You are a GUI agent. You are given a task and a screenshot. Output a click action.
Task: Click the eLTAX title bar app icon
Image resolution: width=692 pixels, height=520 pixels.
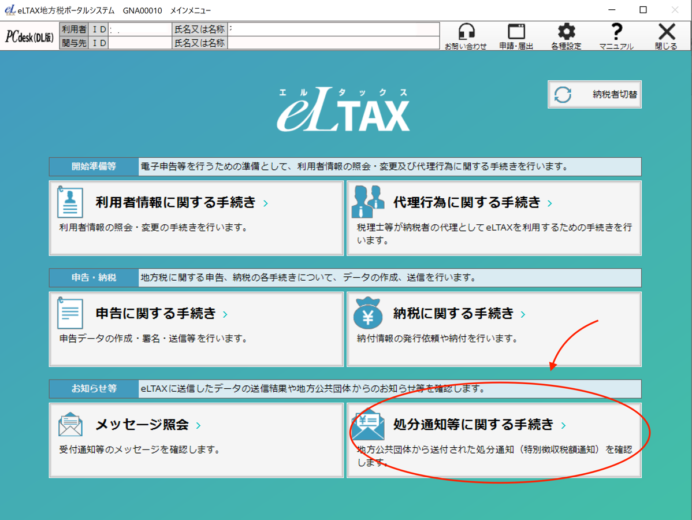tap(10, 10)
